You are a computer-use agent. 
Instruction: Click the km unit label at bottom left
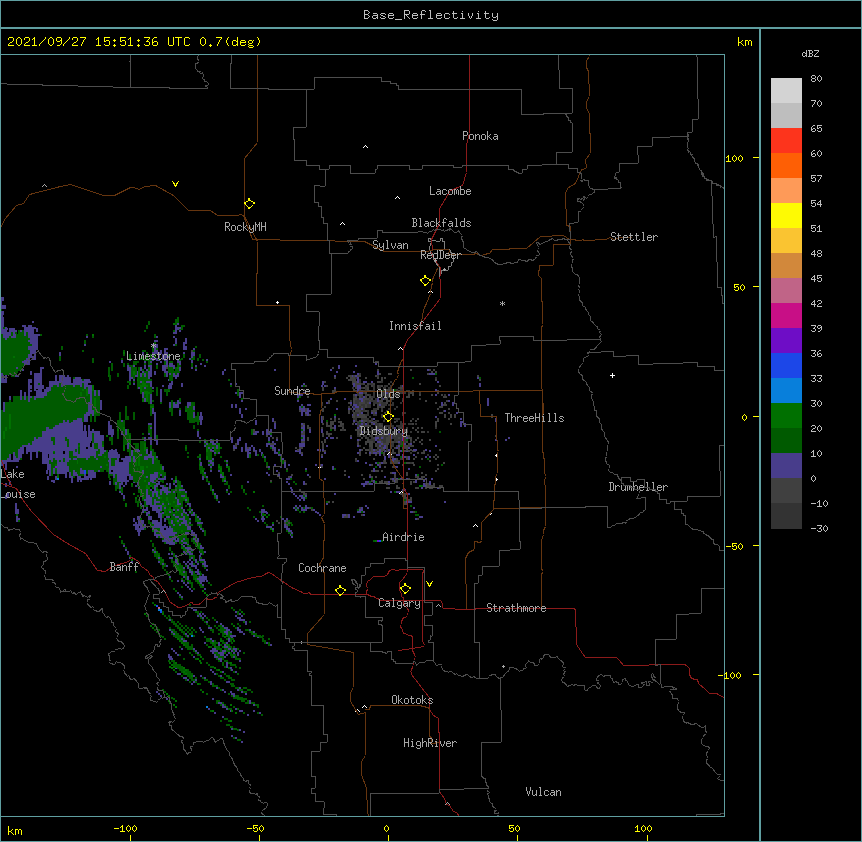[15, 830]
